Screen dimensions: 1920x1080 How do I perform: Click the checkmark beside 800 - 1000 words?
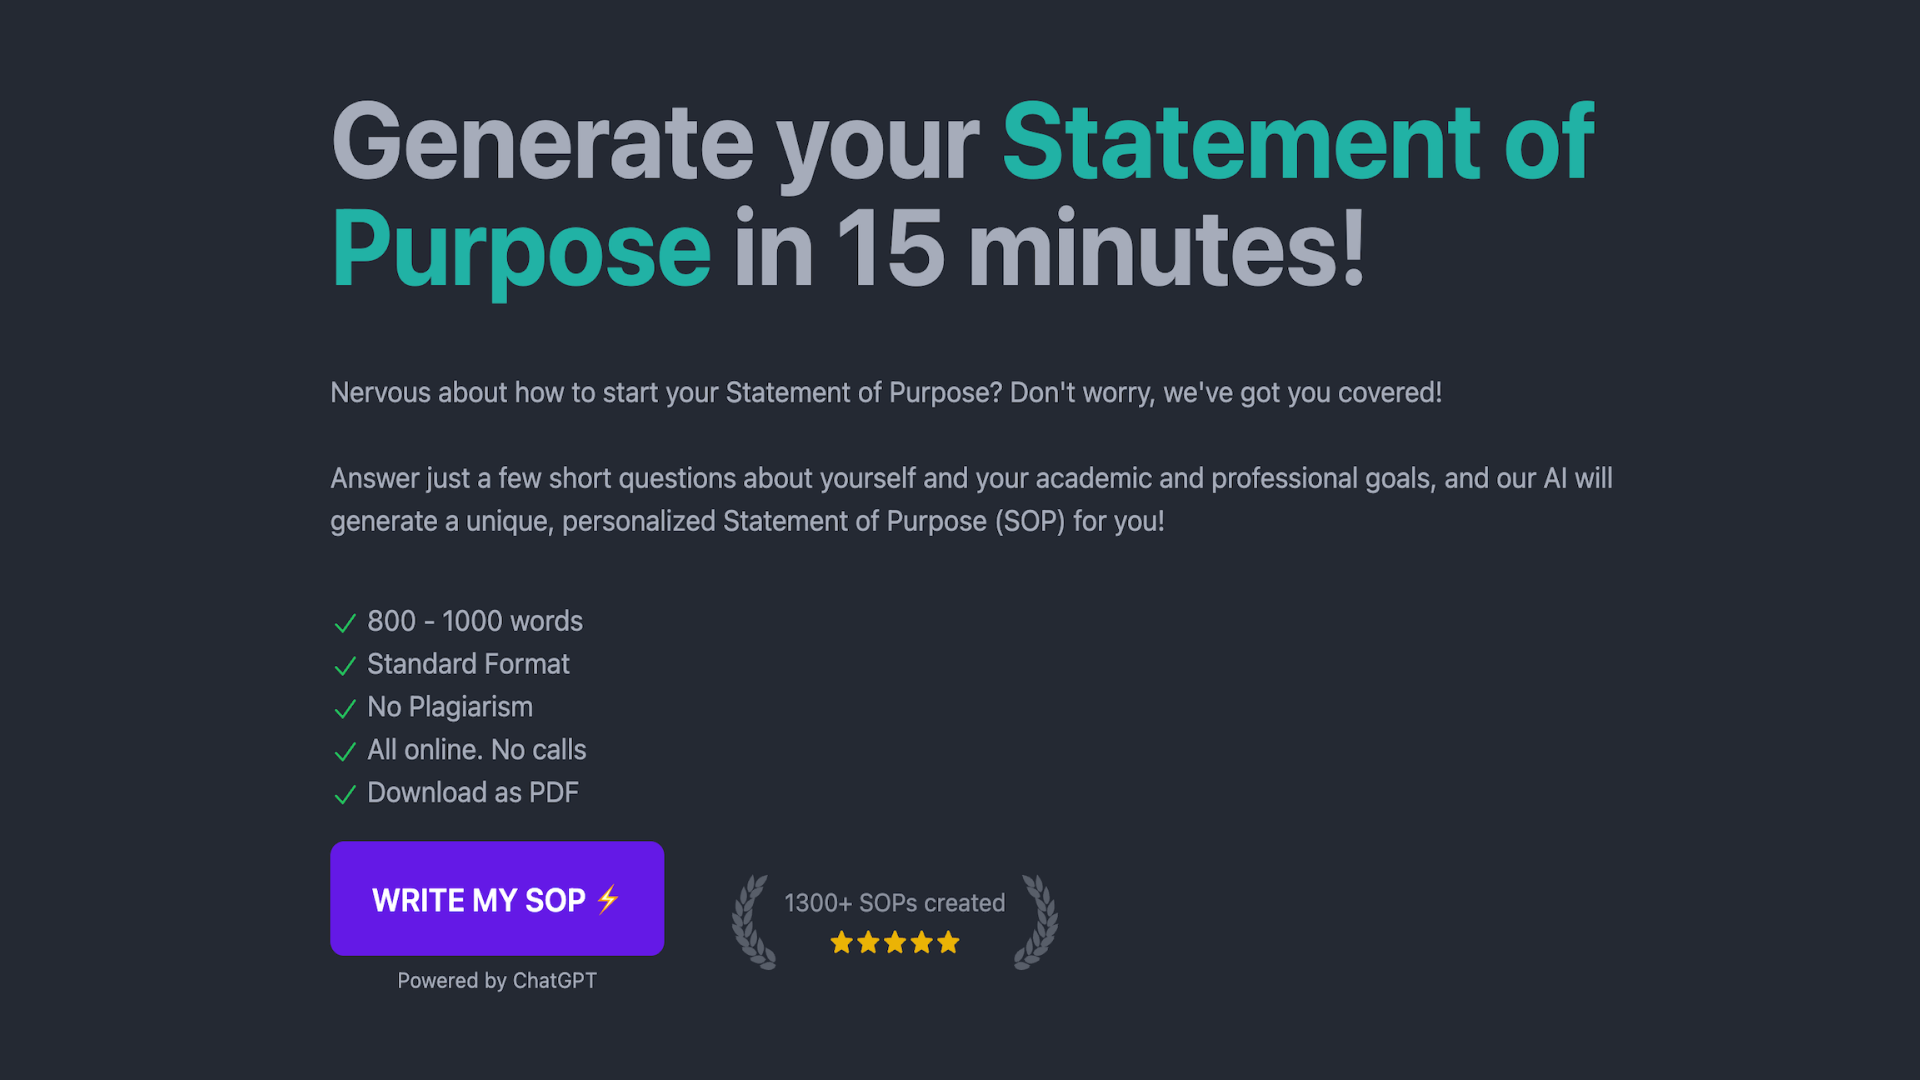click(x=344, y=623)
